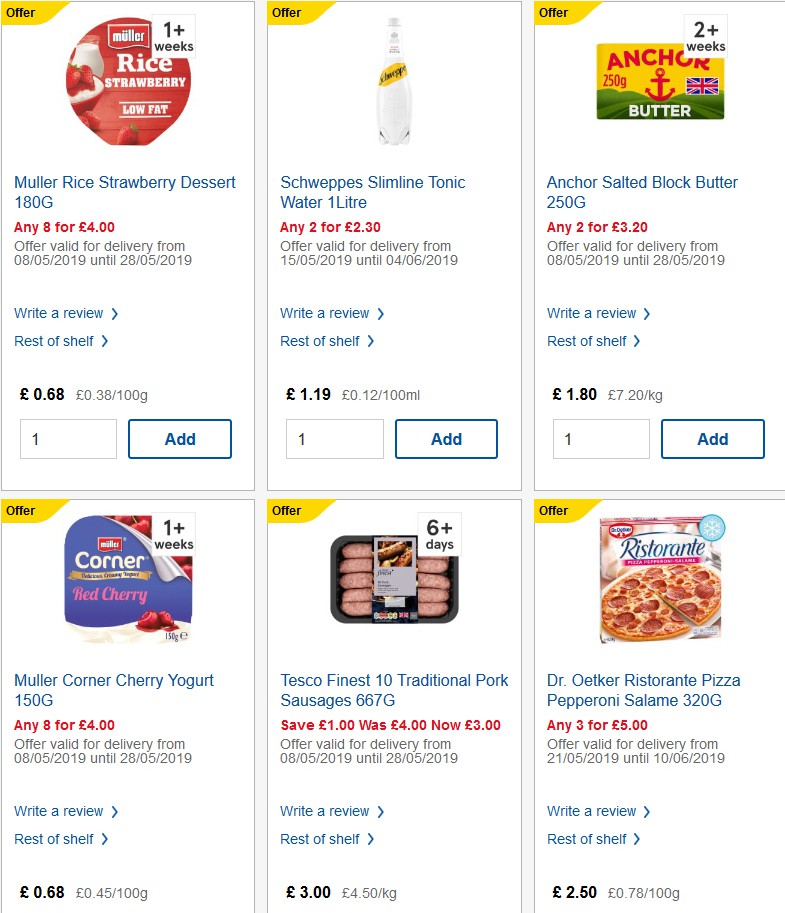Open Muller Rice Strawberry Dessert product page

[x=124, y=192]
